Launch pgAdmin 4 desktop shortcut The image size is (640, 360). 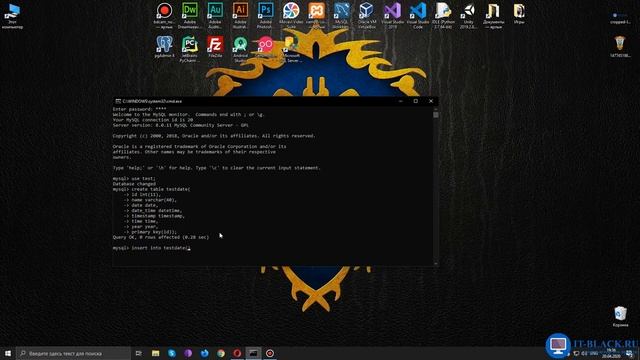[164, 47]
